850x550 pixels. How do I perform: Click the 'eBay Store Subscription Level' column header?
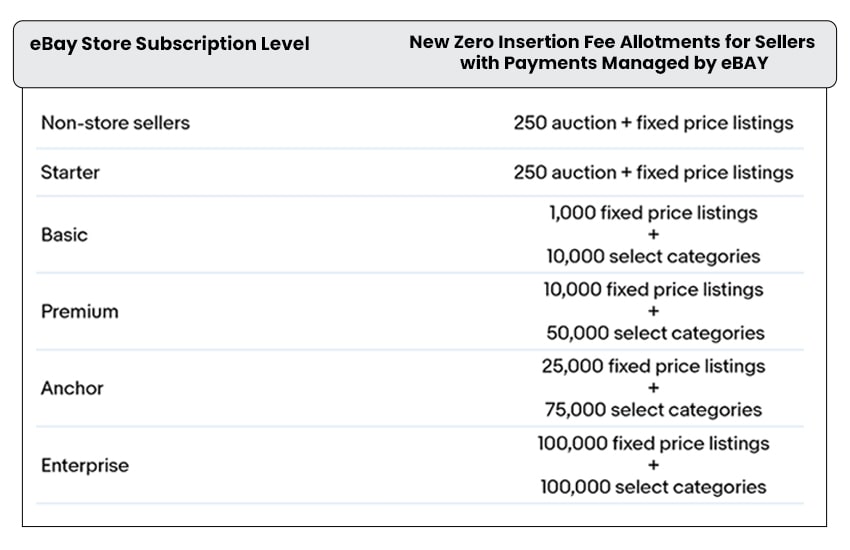(x=170, y=44)
